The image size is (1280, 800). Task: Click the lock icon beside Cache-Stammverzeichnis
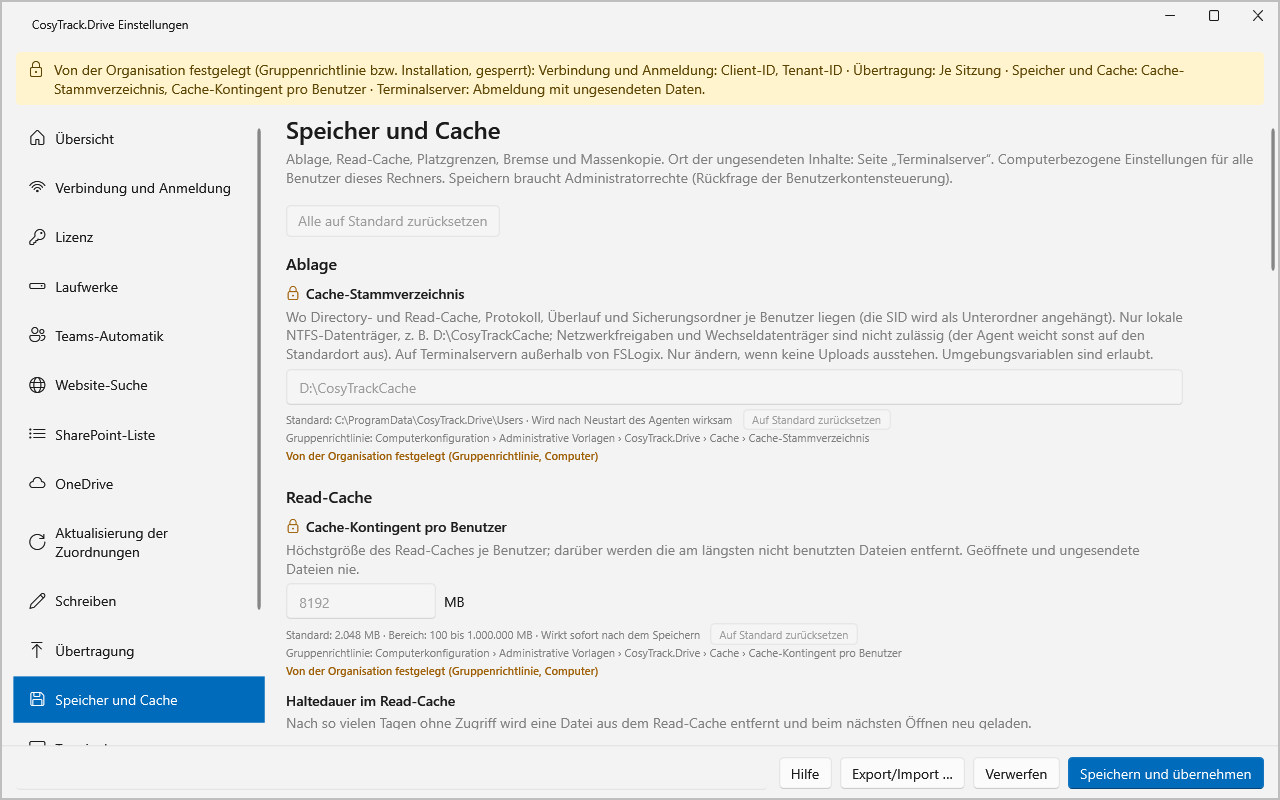pyautogui.click(x=293, y=294)
